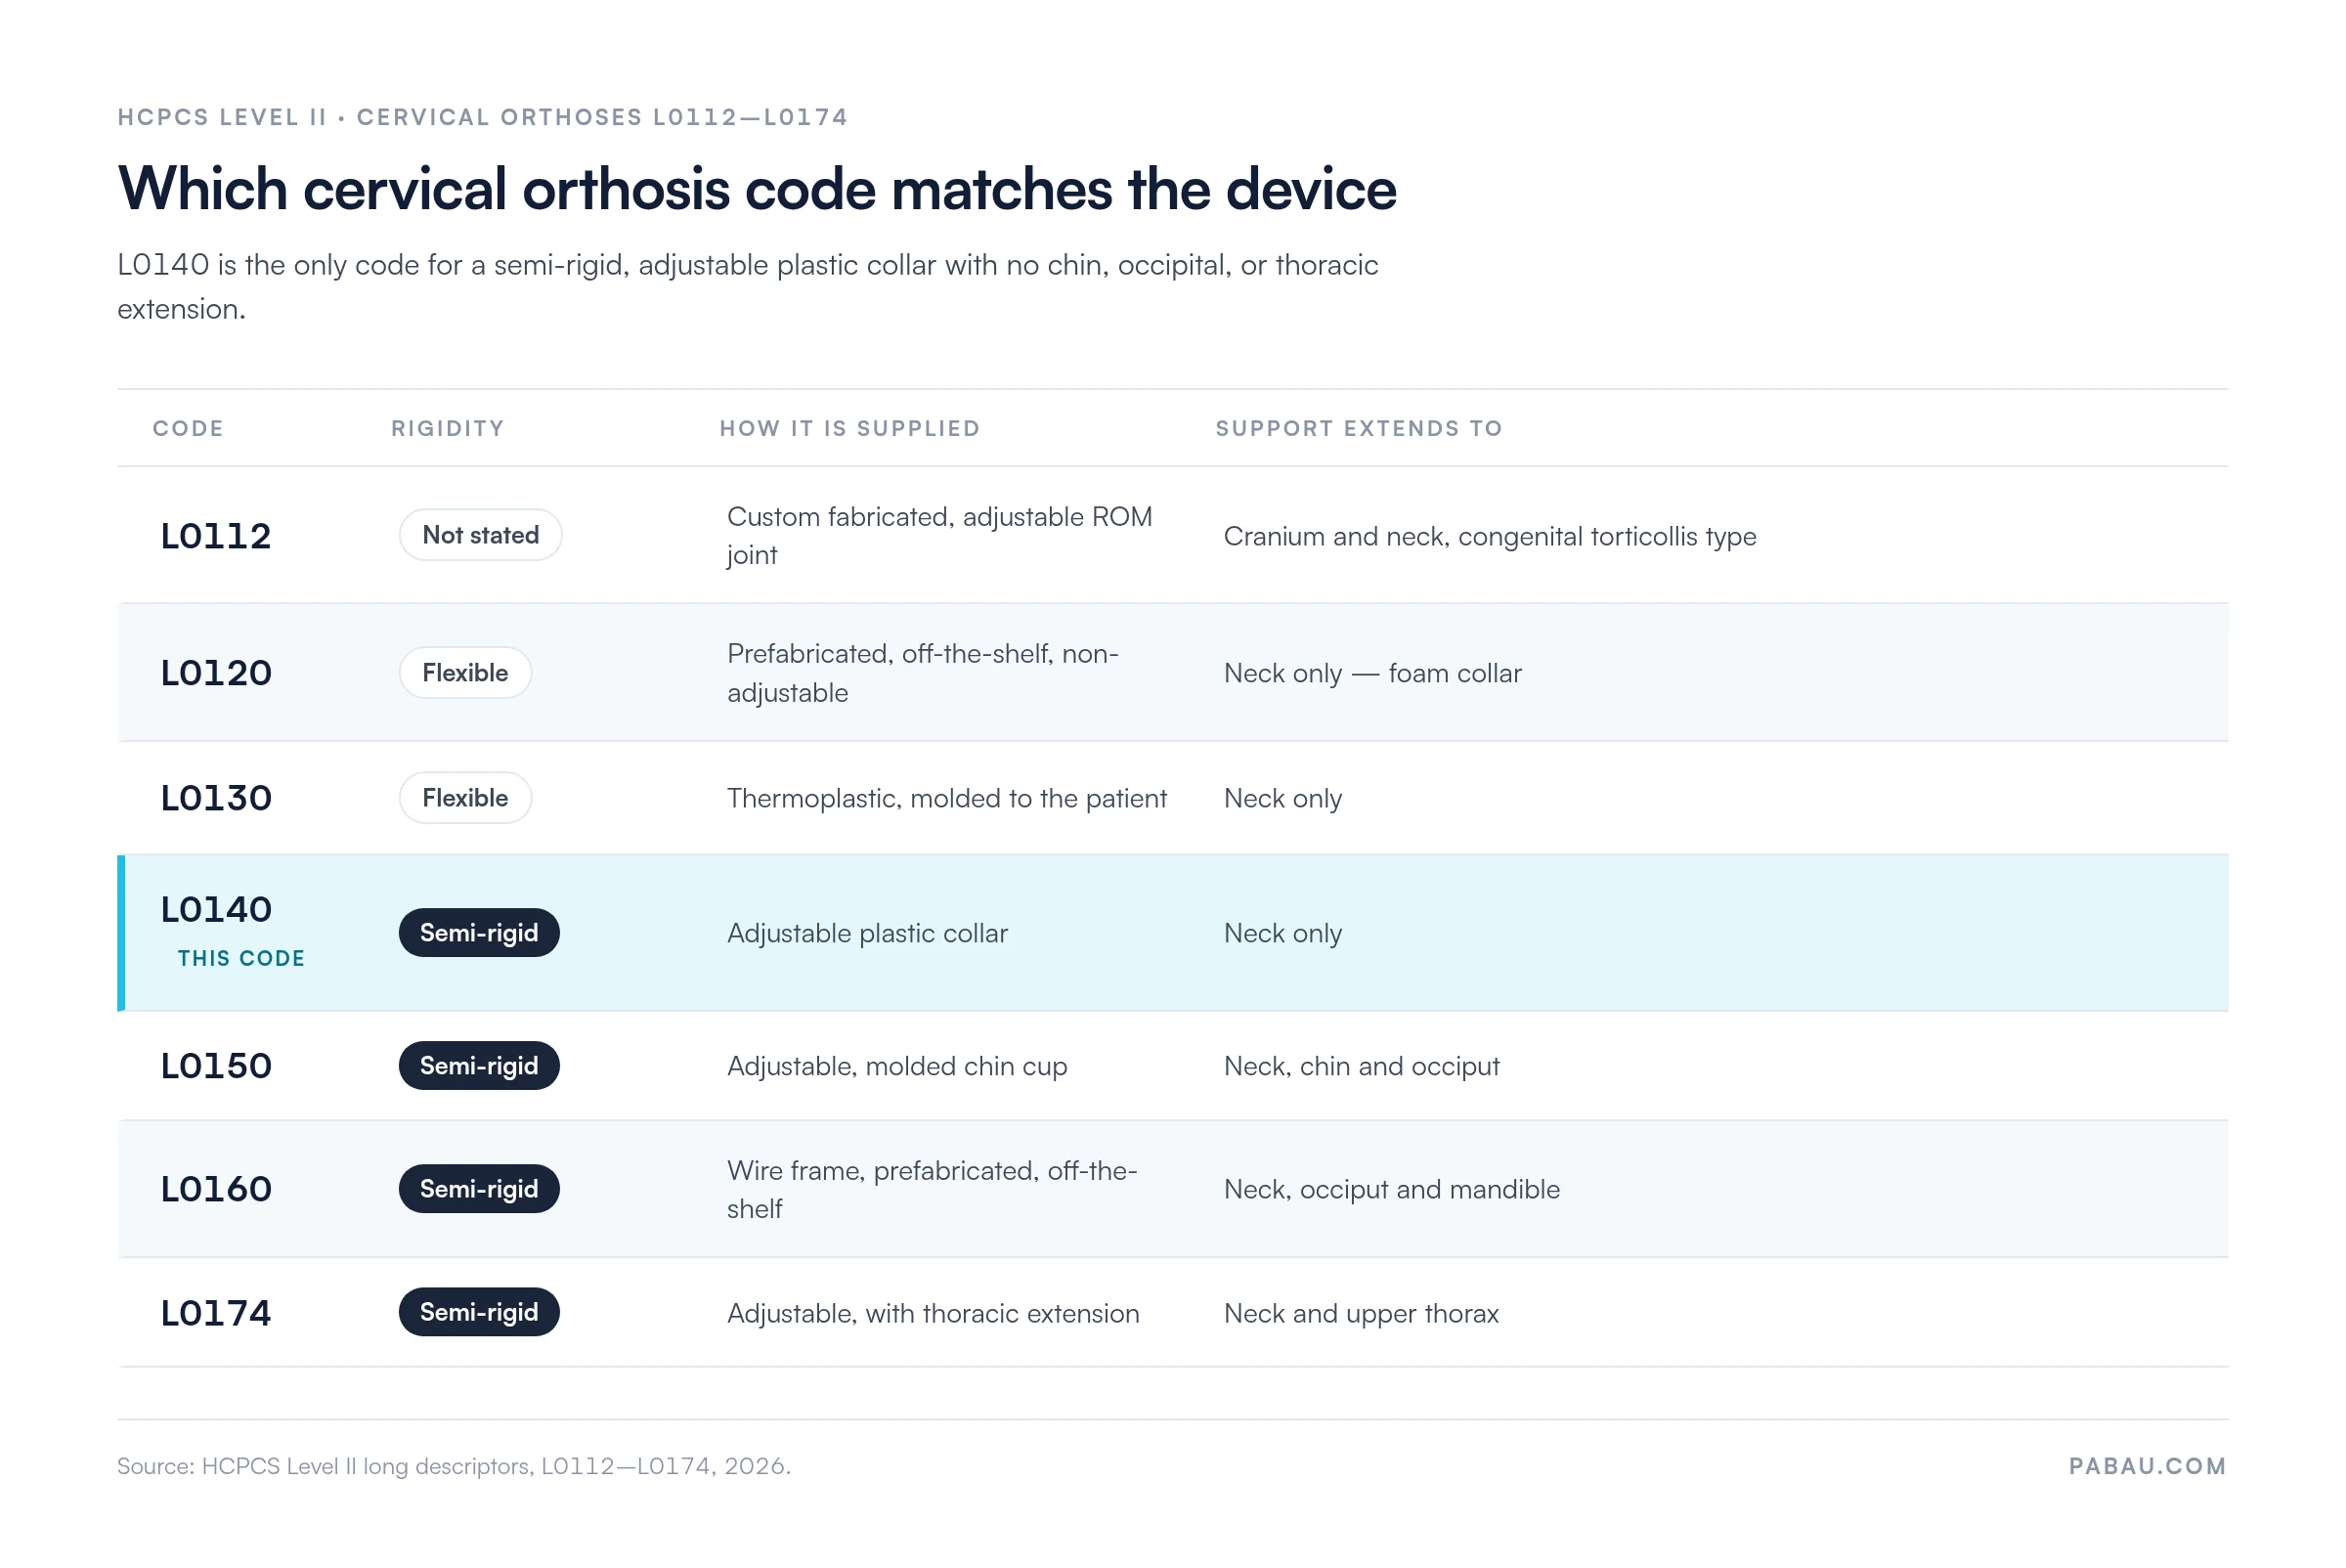The image size is (2346, 1568).
Task: Click the Flexible badge in L0120 row
Action: (x=465, y=673)
